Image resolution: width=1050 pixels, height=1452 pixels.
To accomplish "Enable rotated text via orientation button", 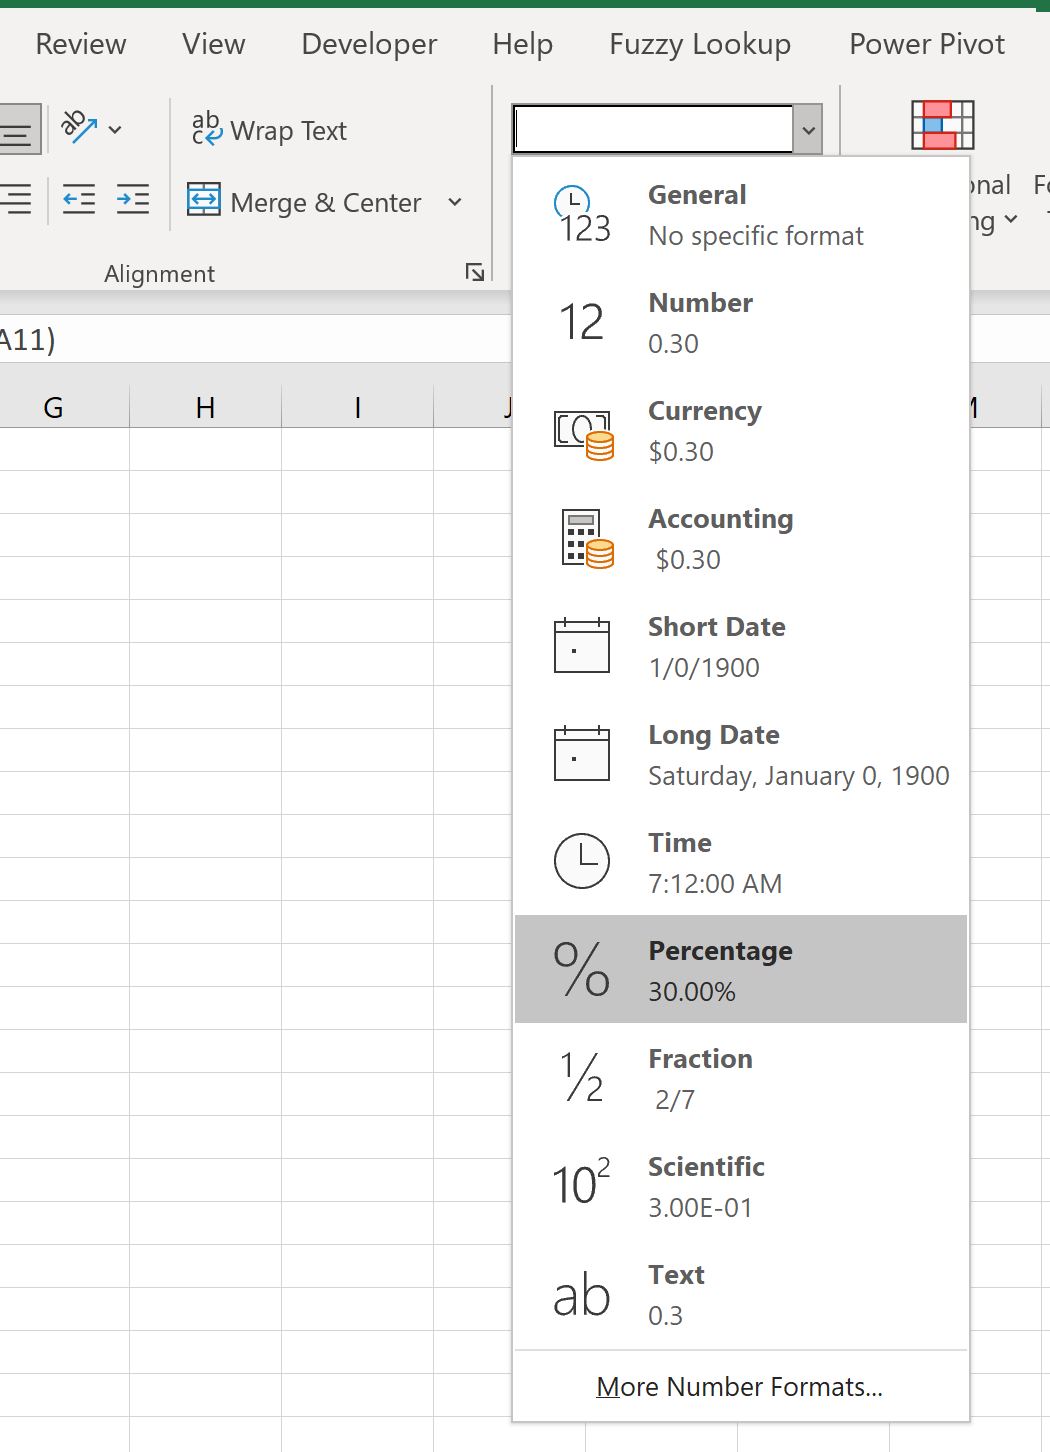I will [78, 127].
